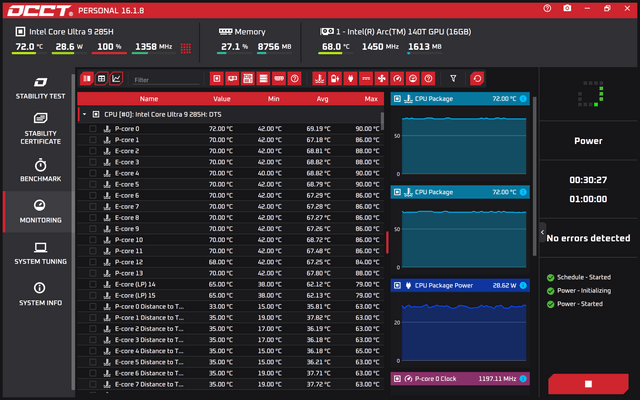This screenshot has width=640, height=400.
Task: Stop the running Power test
Action: (x=588, y=384)
